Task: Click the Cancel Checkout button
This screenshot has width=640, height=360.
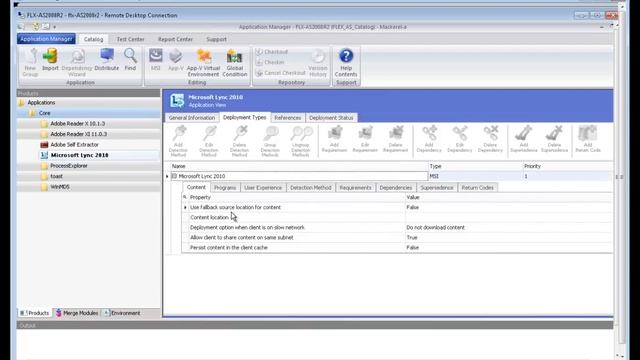Action: click(280, 73)
